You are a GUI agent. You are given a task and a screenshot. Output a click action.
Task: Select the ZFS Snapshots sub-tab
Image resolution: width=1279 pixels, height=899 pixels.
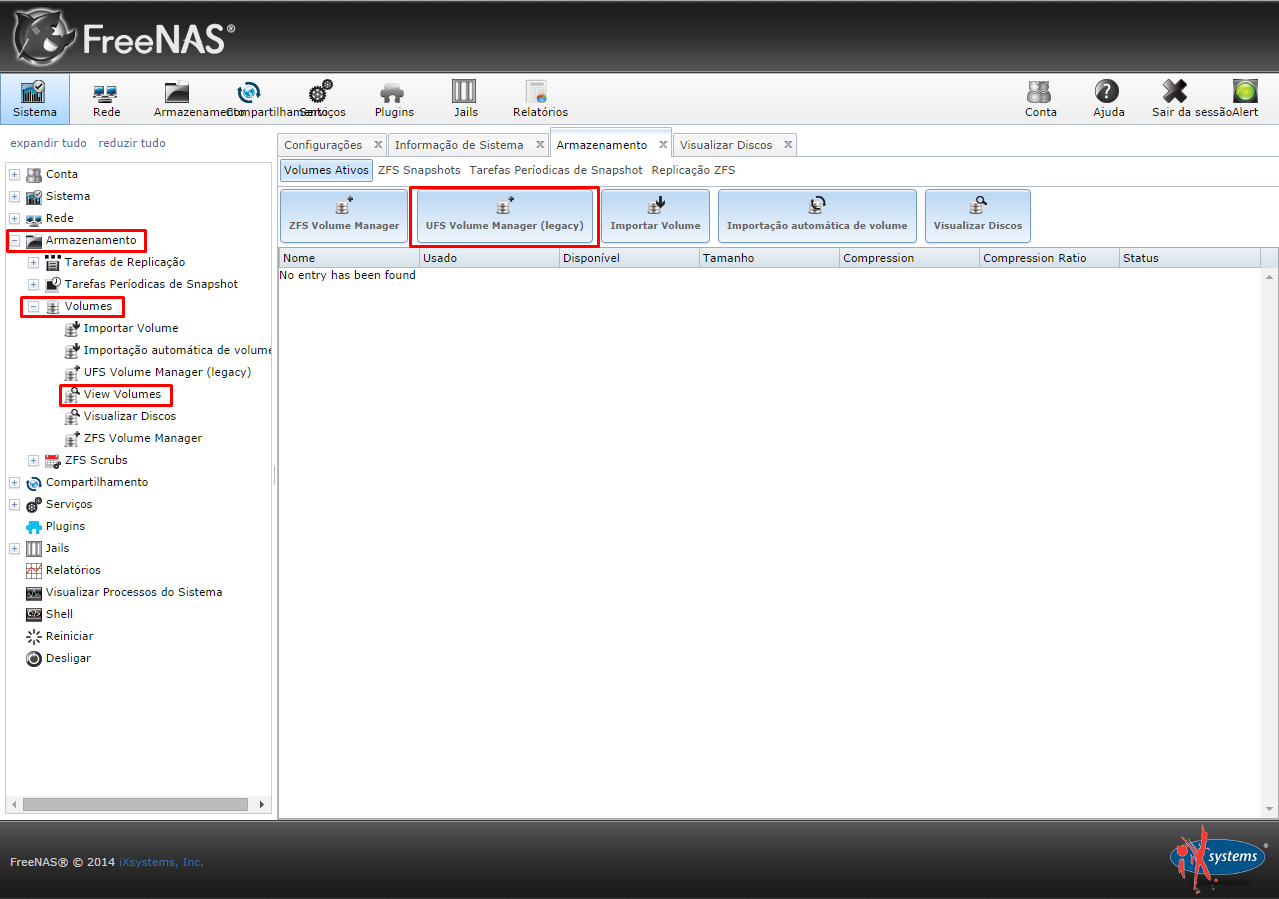[419, 170]
